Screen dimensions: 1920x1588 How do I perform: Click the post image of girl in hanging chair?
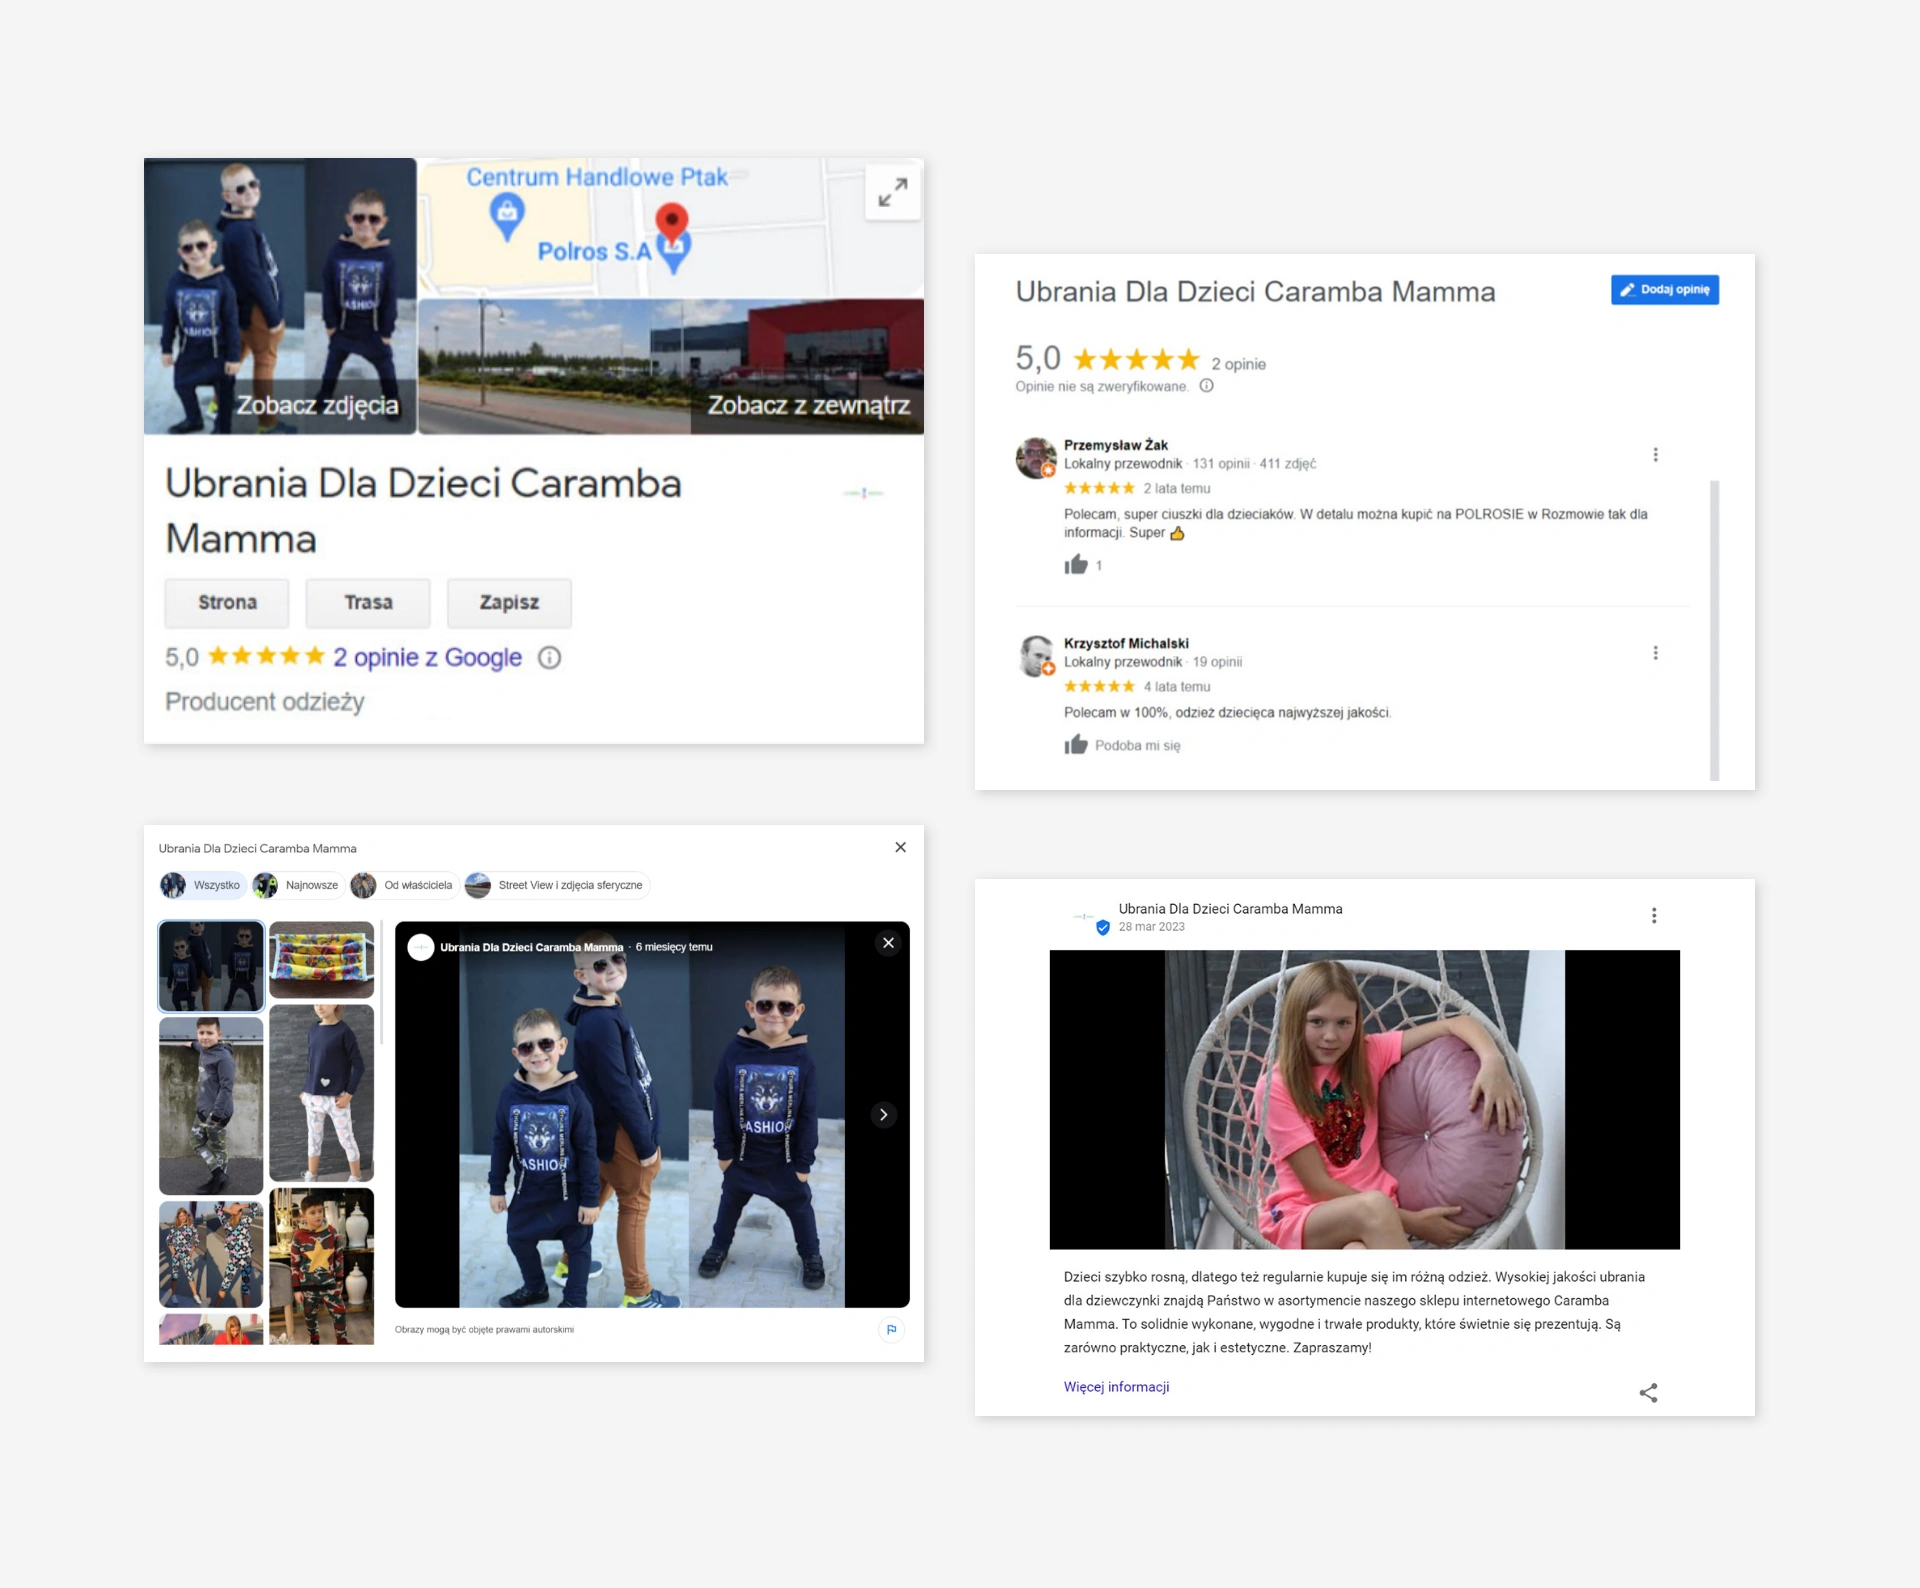point(1364,1099)
